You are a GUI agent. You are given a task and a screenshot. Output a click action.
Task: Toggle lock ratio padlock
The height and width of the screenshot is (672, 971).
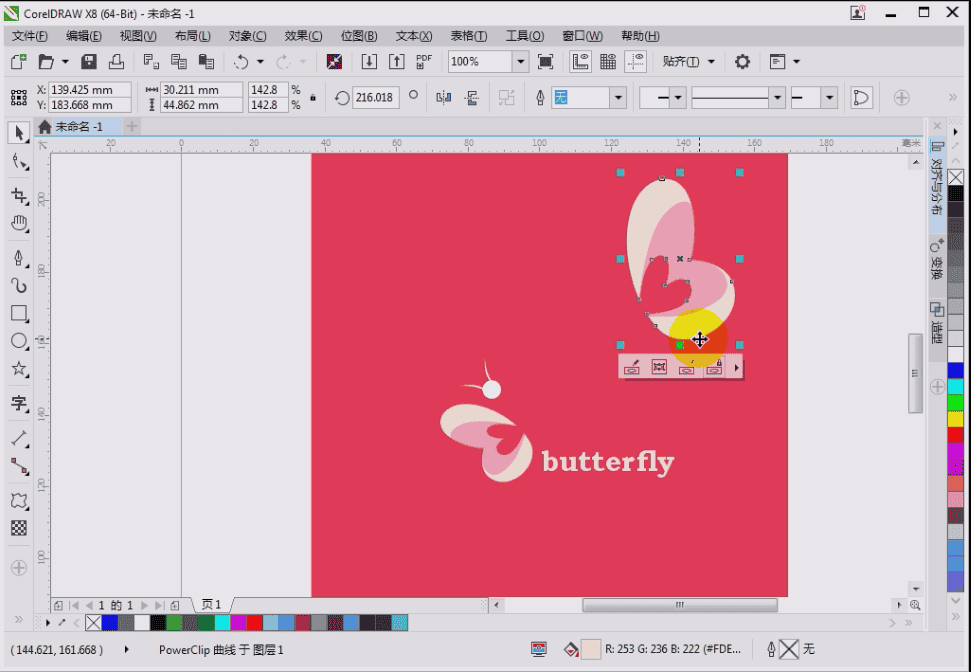pos(313,97)
